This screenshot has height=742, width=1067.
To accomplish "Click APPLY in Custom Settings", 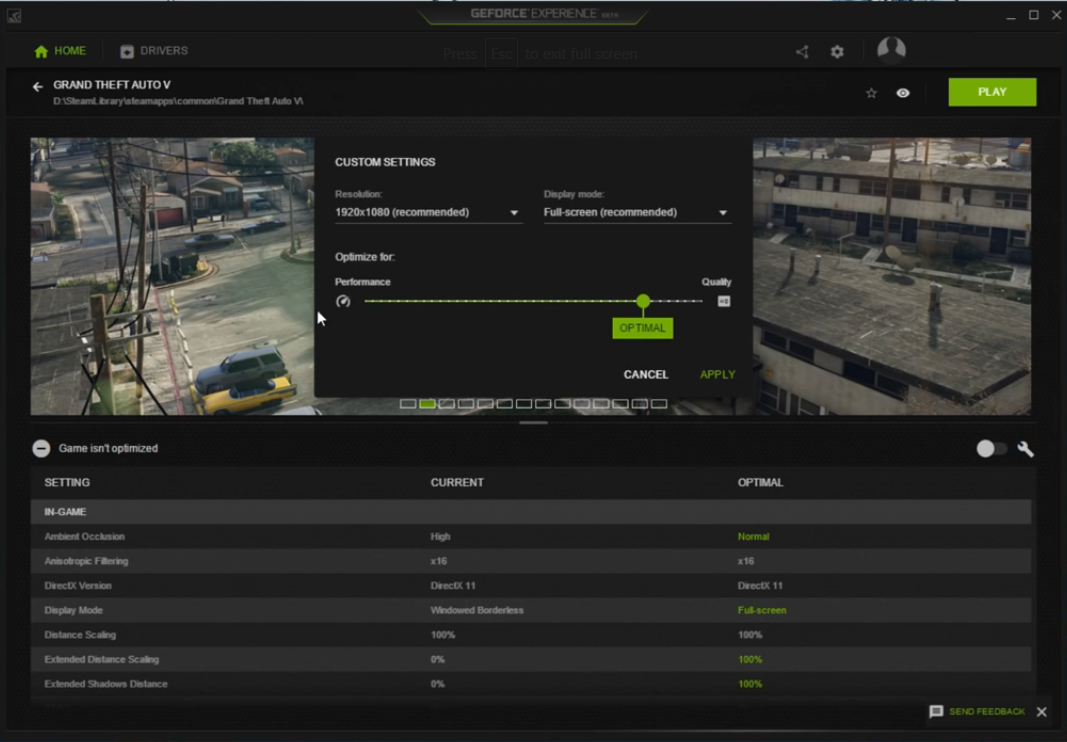I will (x=717, y=374).
